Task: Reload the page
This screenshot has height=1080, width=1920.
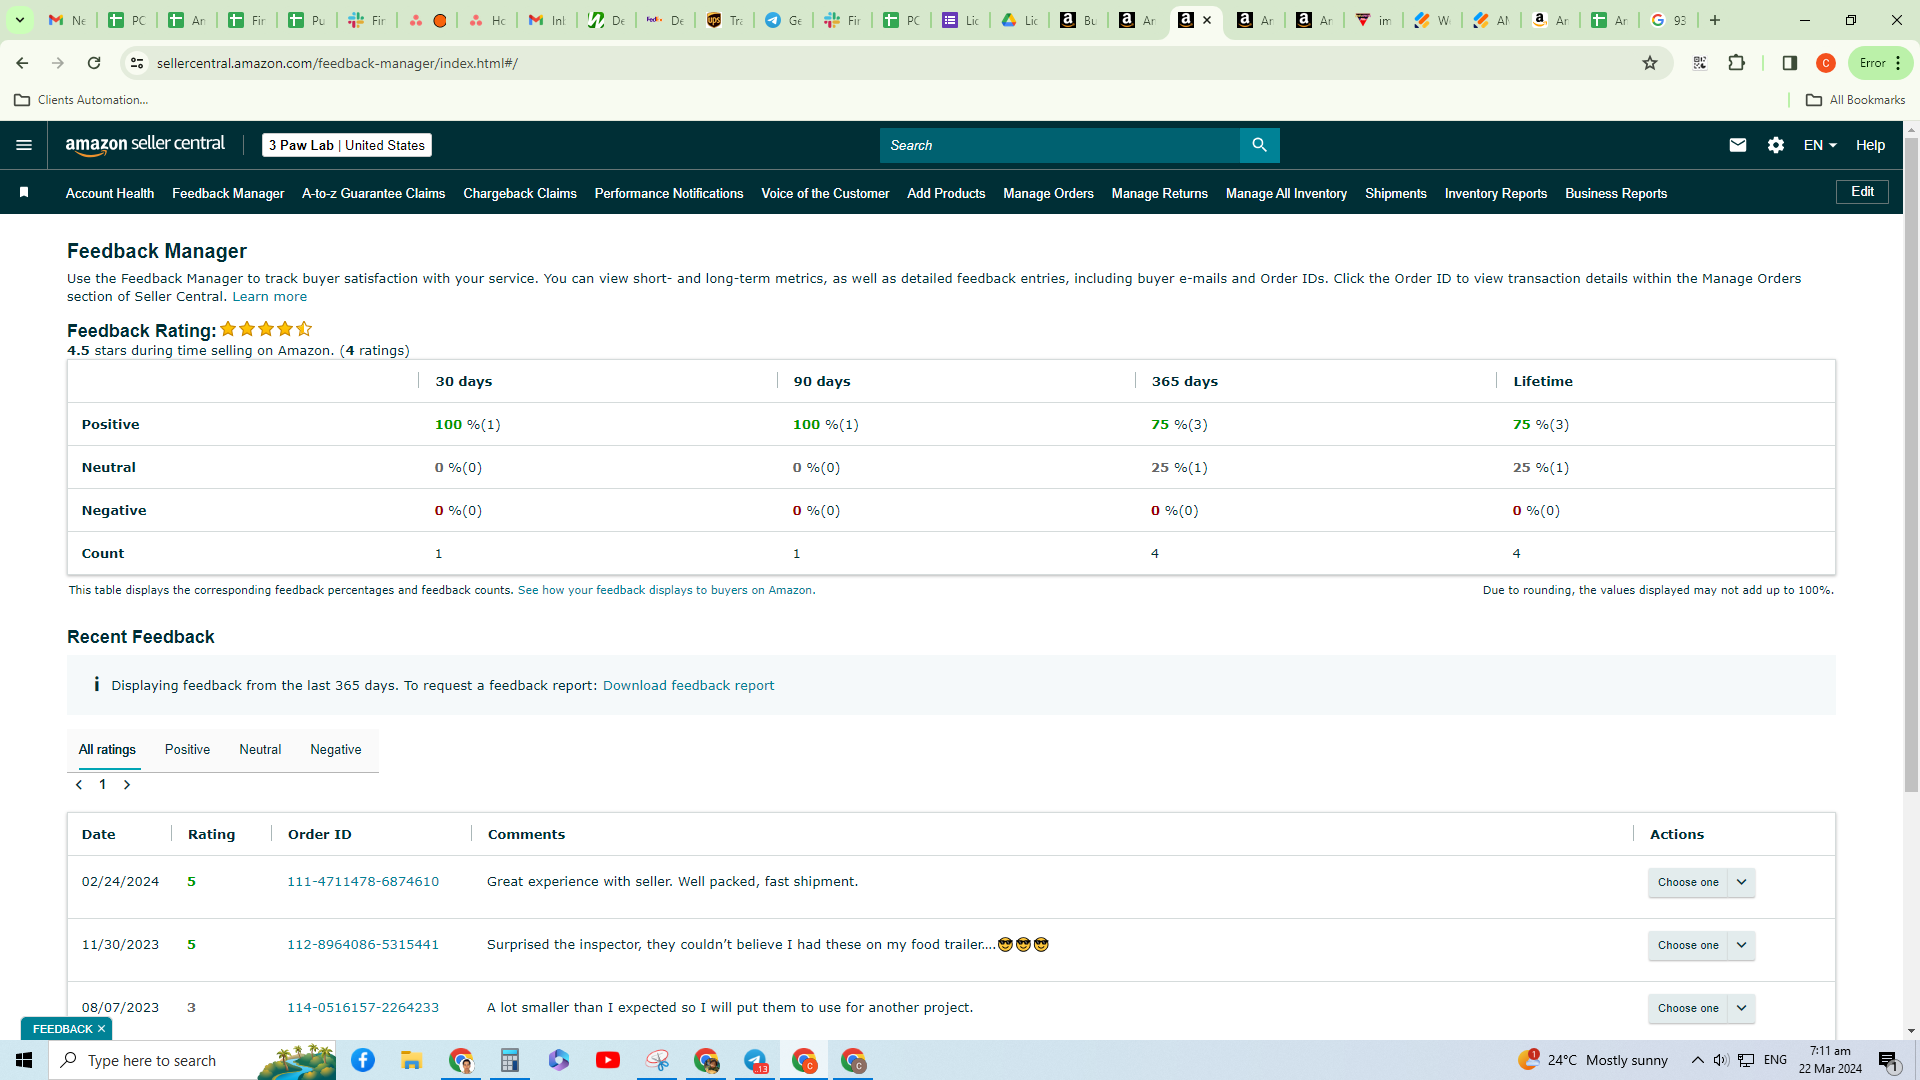Action: coord(94,63)
